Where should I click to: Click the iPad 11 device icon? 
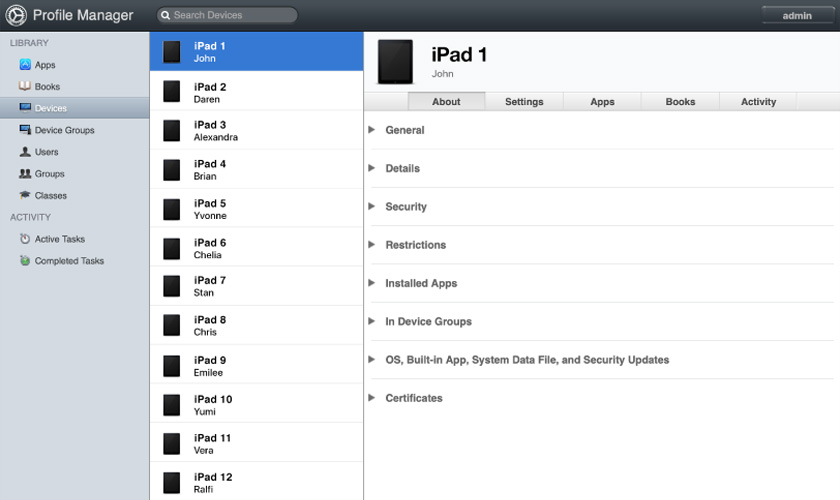click(x=171, y=444)
